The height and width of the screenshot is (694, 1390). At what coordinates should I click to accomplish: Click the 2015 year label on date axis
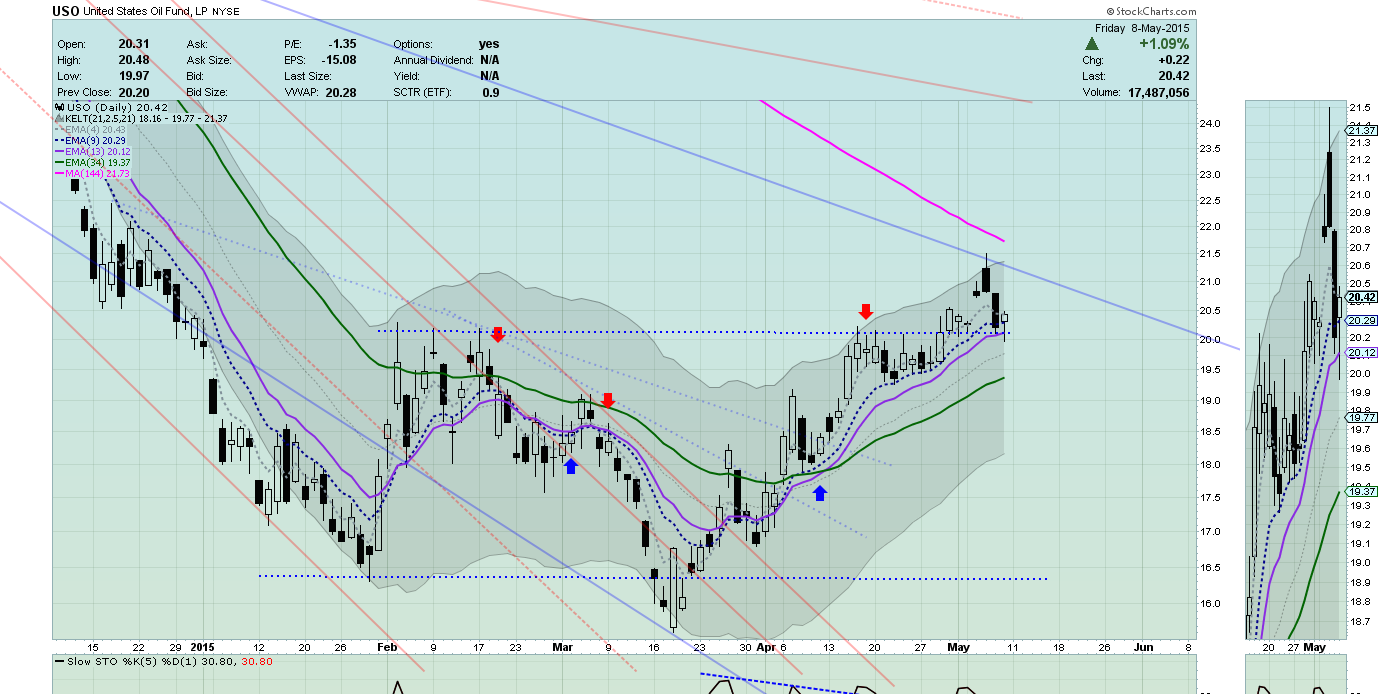click(203, 647)
